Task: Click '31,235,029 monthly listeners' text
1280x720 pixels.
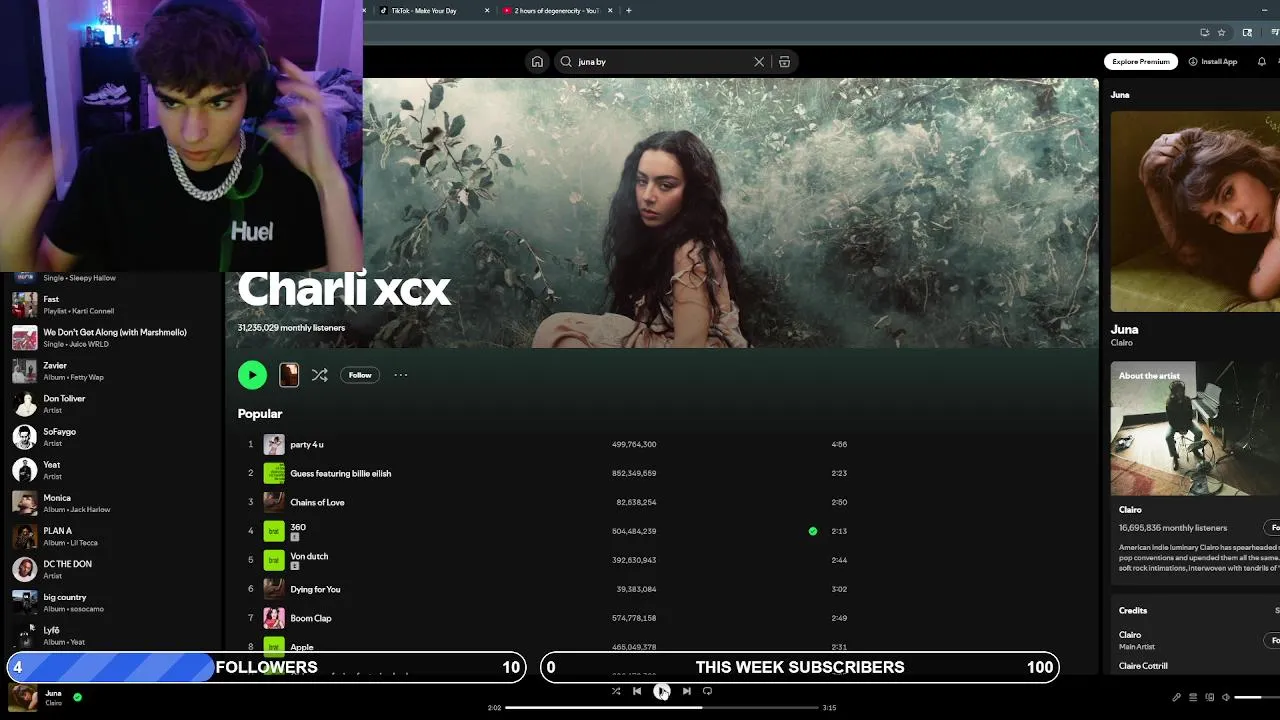Action: tap(291, 328)
